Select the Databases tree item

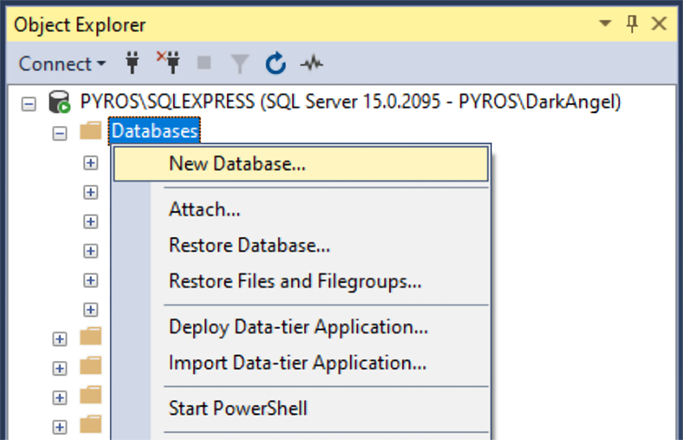point(155,131)
